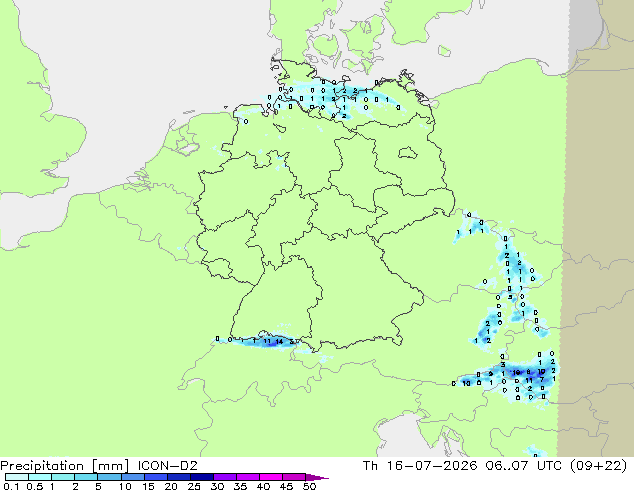Click the time range "06..07"
634x490 pixels.
(x=507, y=466)
